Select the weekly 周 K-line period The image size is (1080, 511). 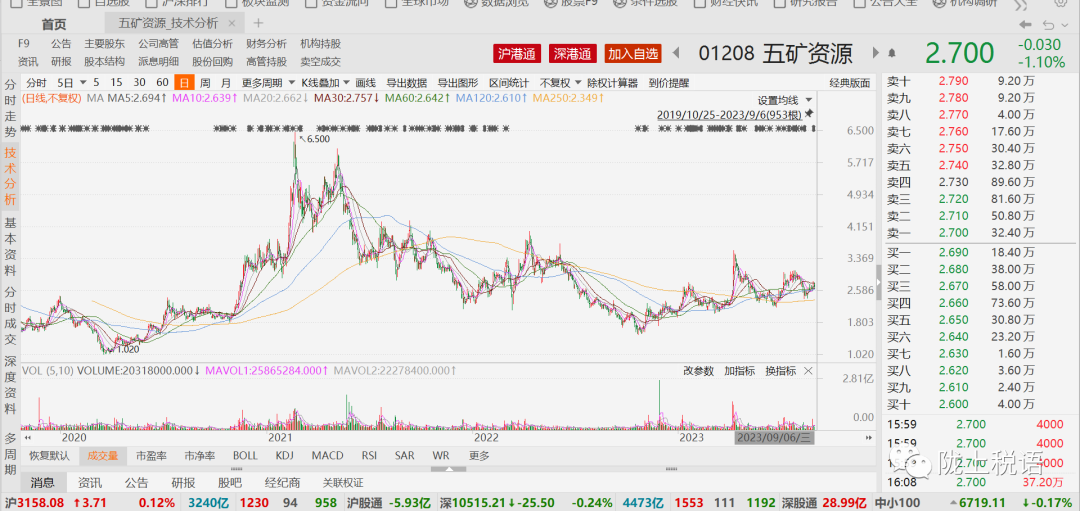pos(205,83)
